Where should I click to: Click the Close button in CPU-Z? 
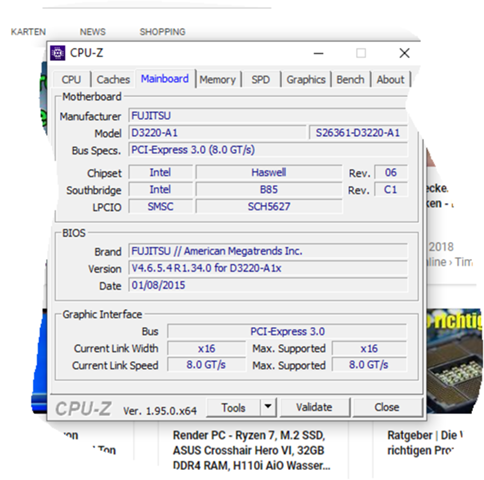tap(387, 407)
